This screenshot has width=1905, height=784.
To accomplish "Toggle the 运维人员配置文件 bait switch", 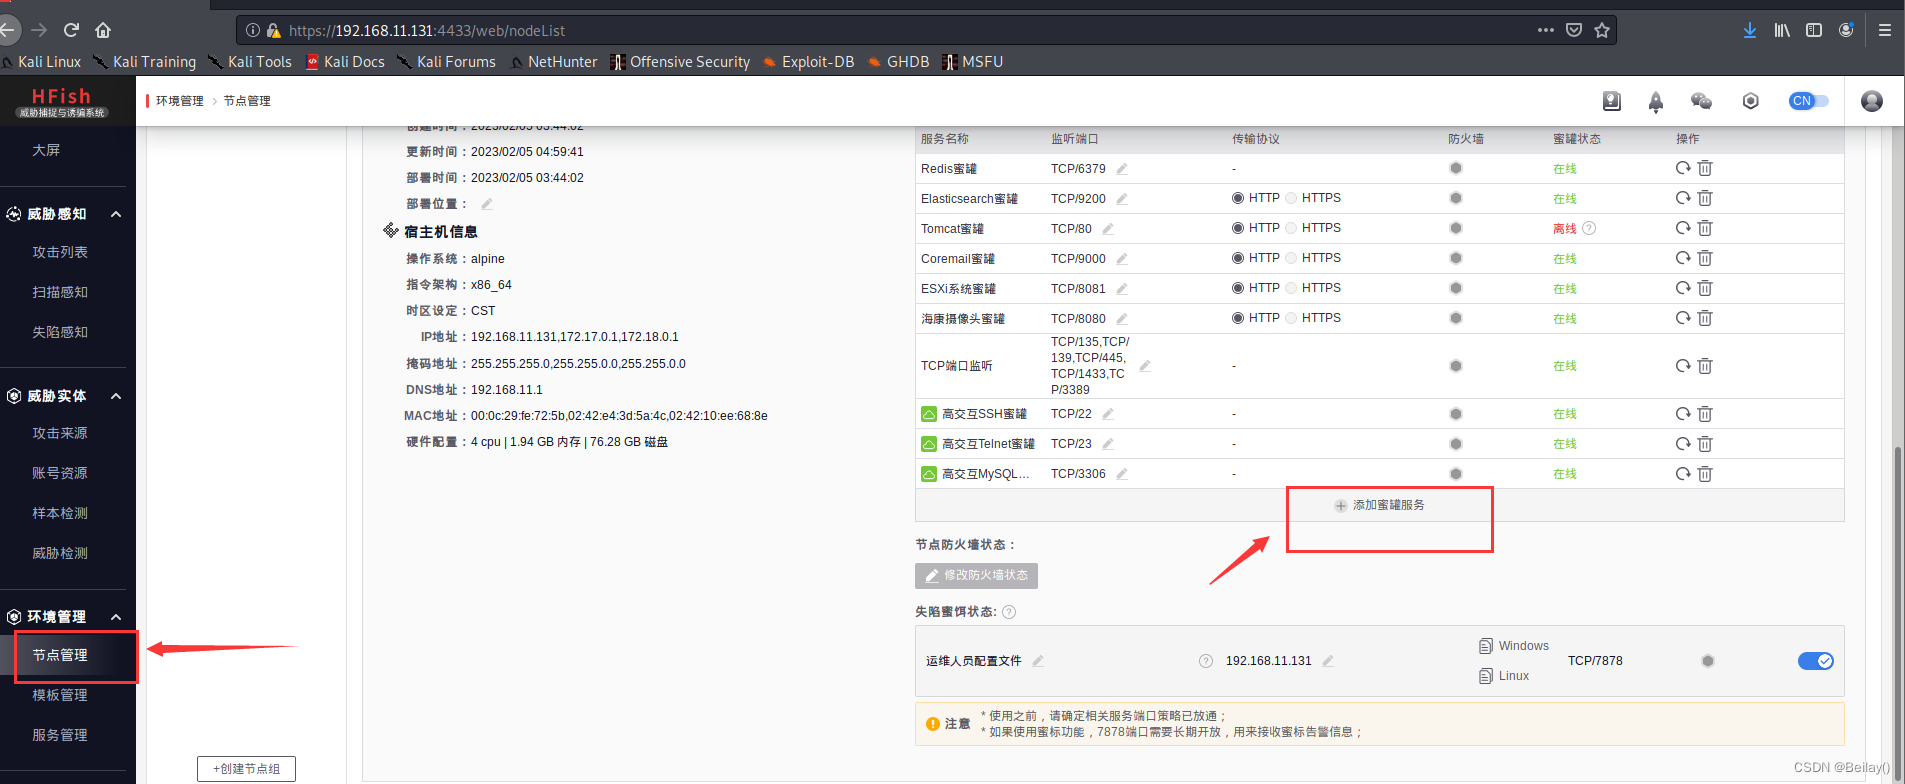I will [1816, 661].
